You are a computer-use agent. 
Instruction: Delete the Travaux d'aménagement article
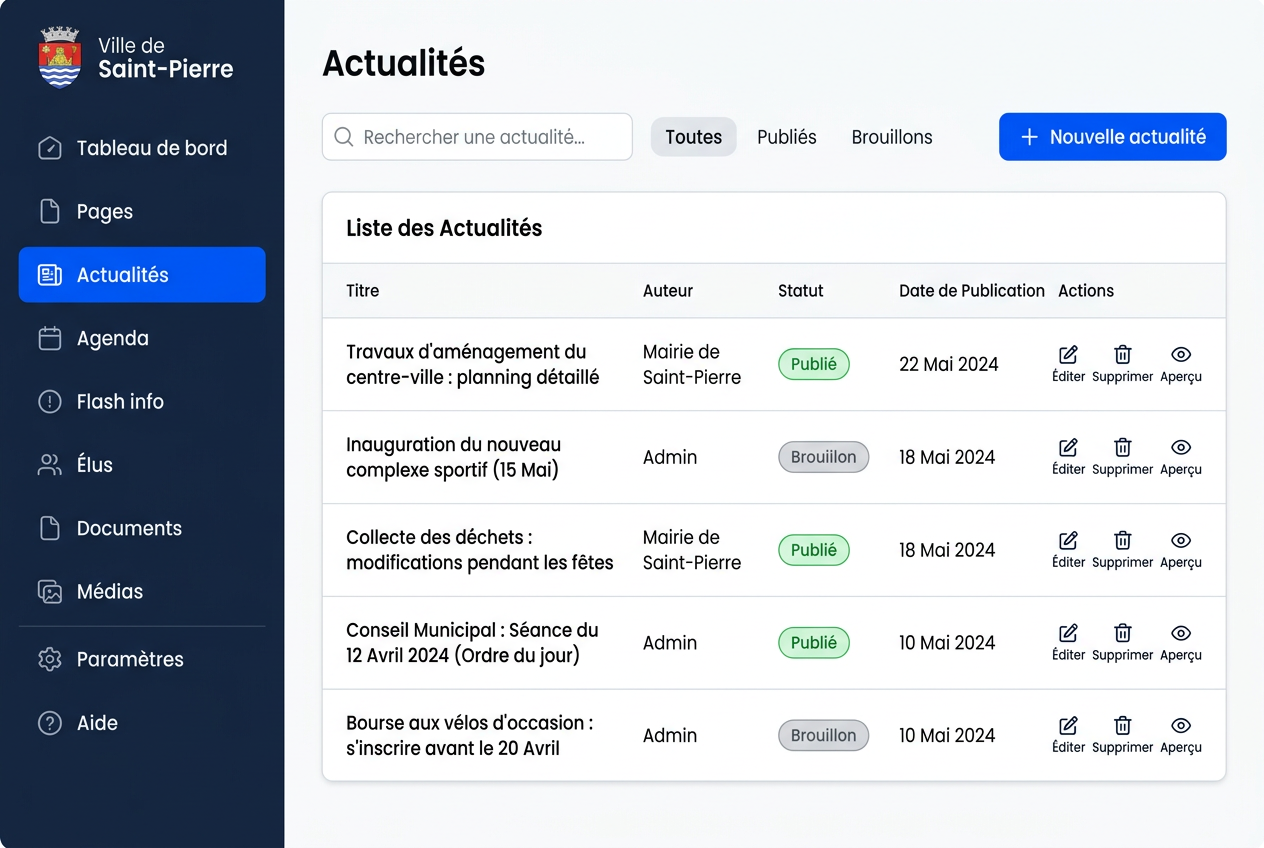[1123, 364]
